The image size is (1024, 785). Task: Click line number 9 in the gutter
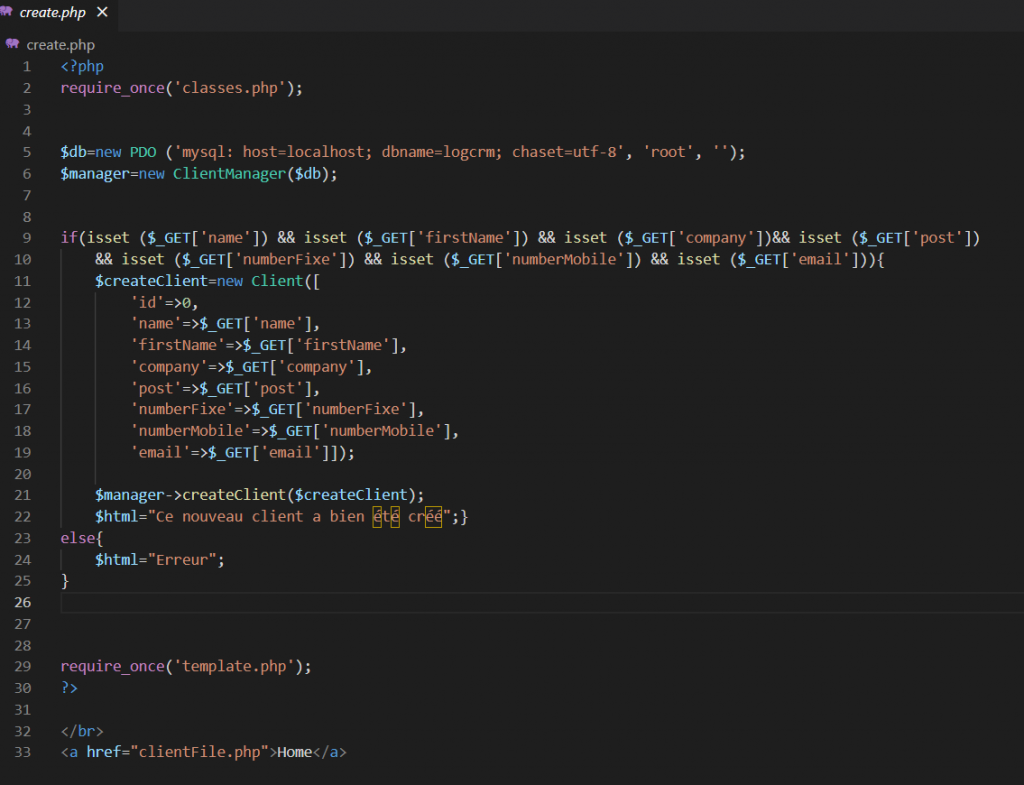27,238
